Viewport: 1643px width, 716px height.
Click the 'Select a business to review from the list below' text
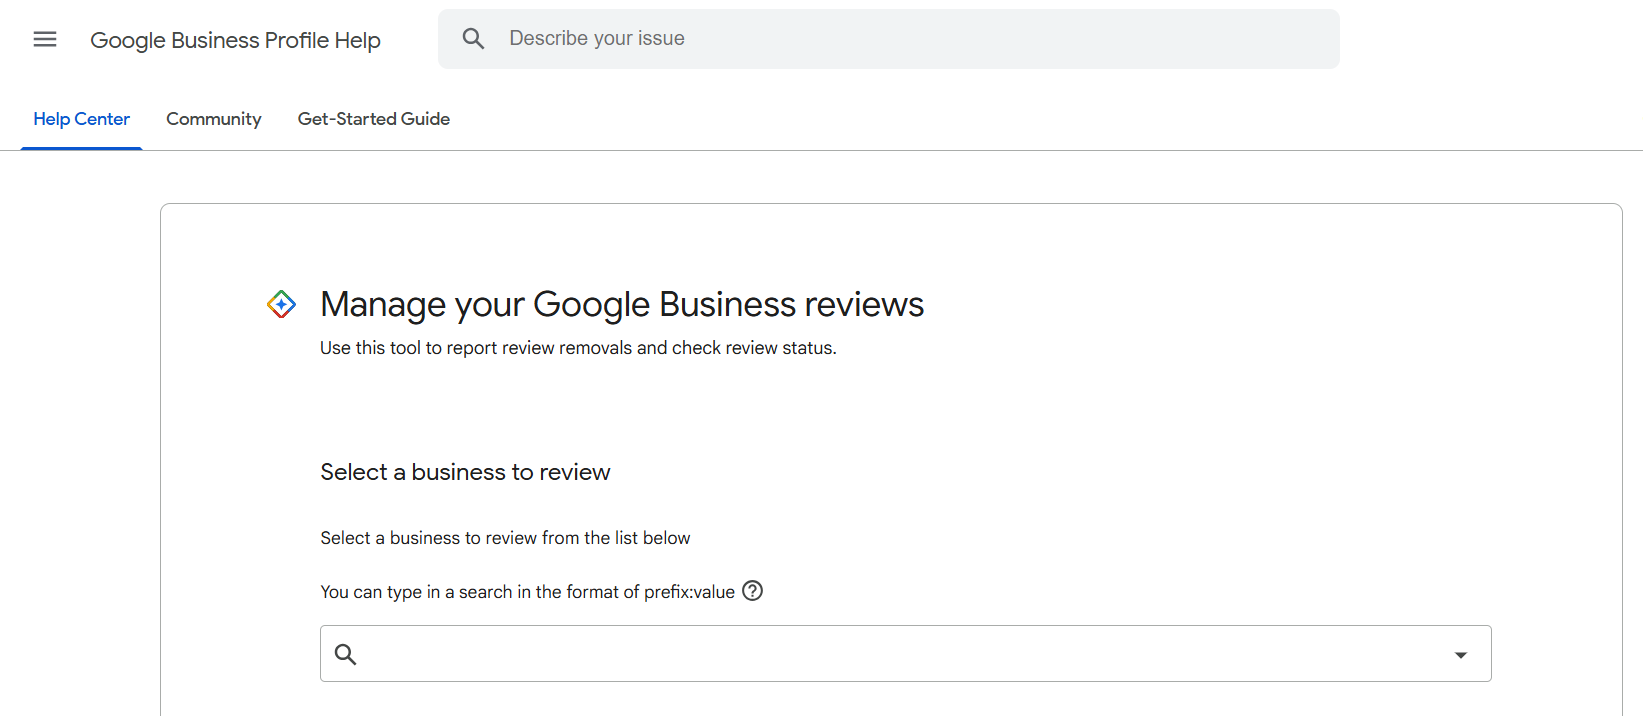pyautogui.click(x=505, y=538)
